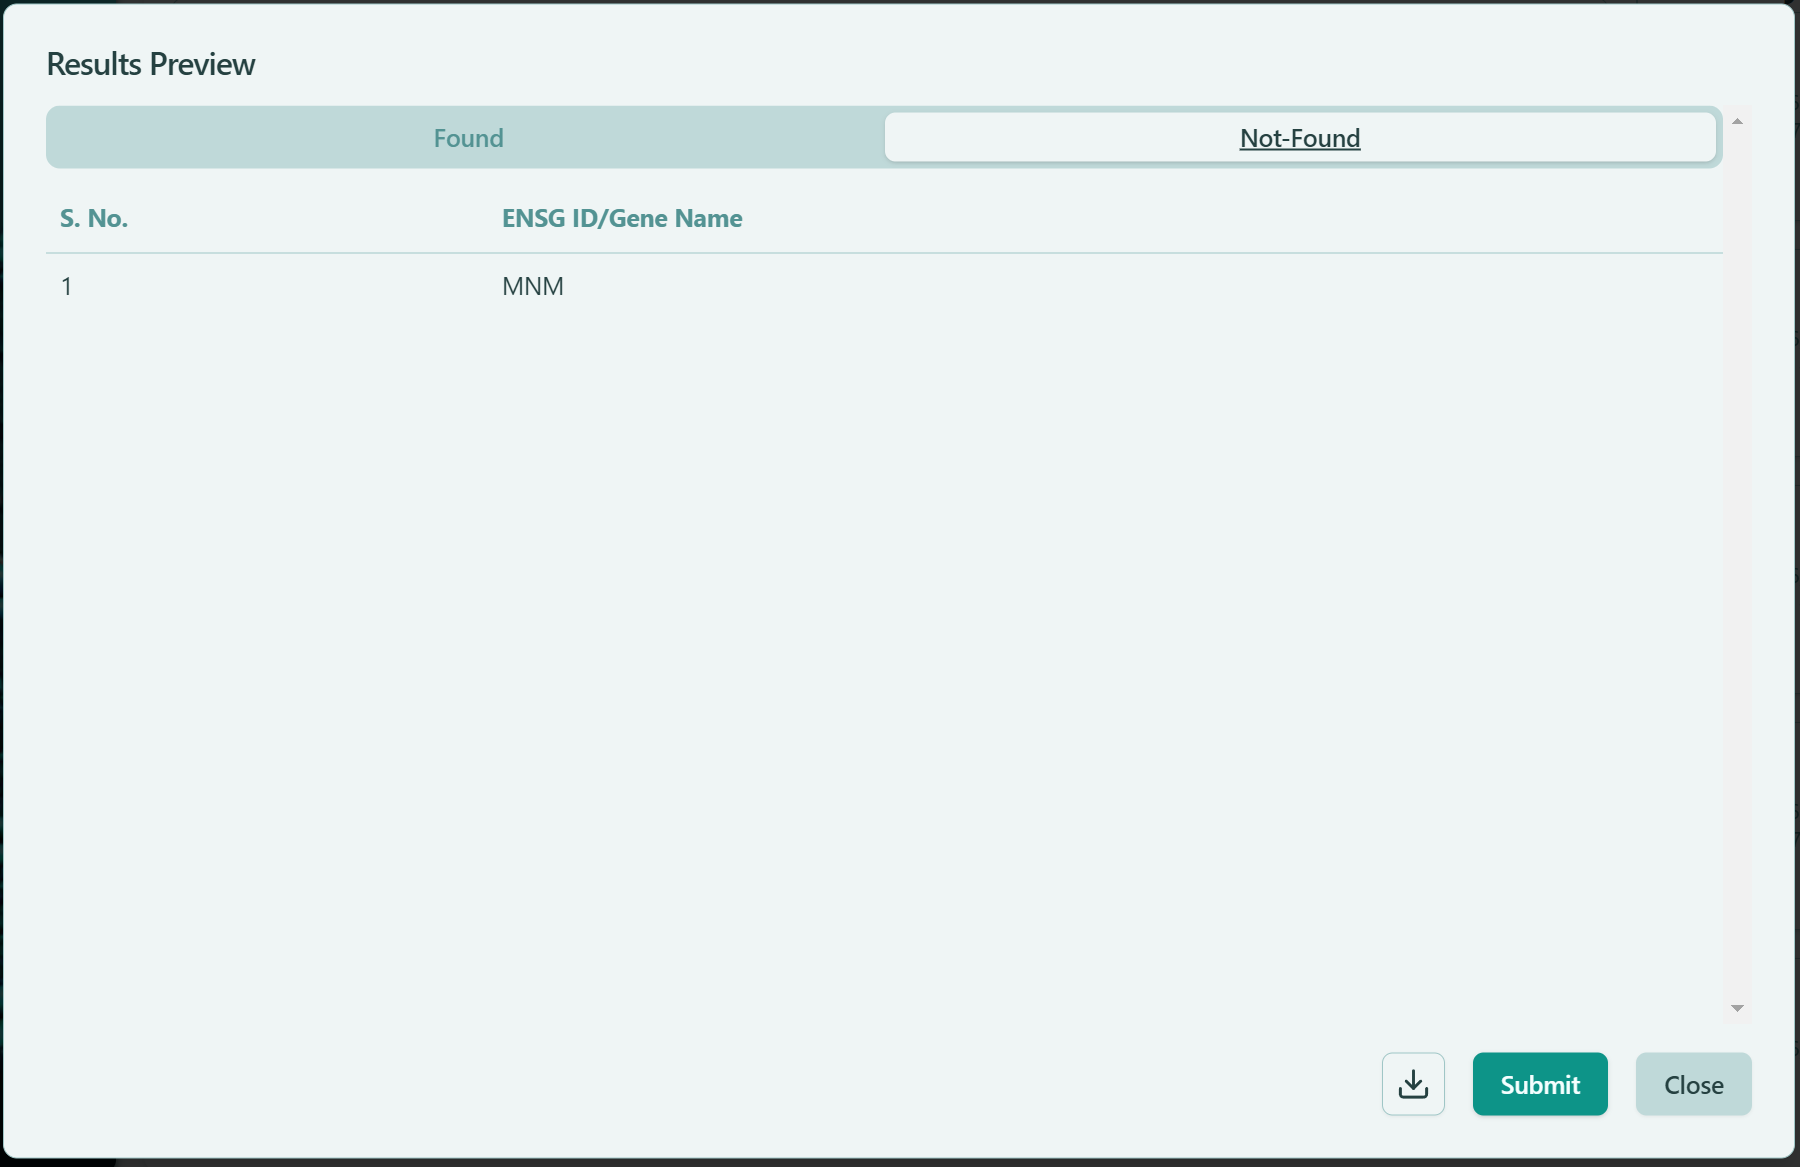Dismiss the preview with Close

(x=1693, y=1084)
